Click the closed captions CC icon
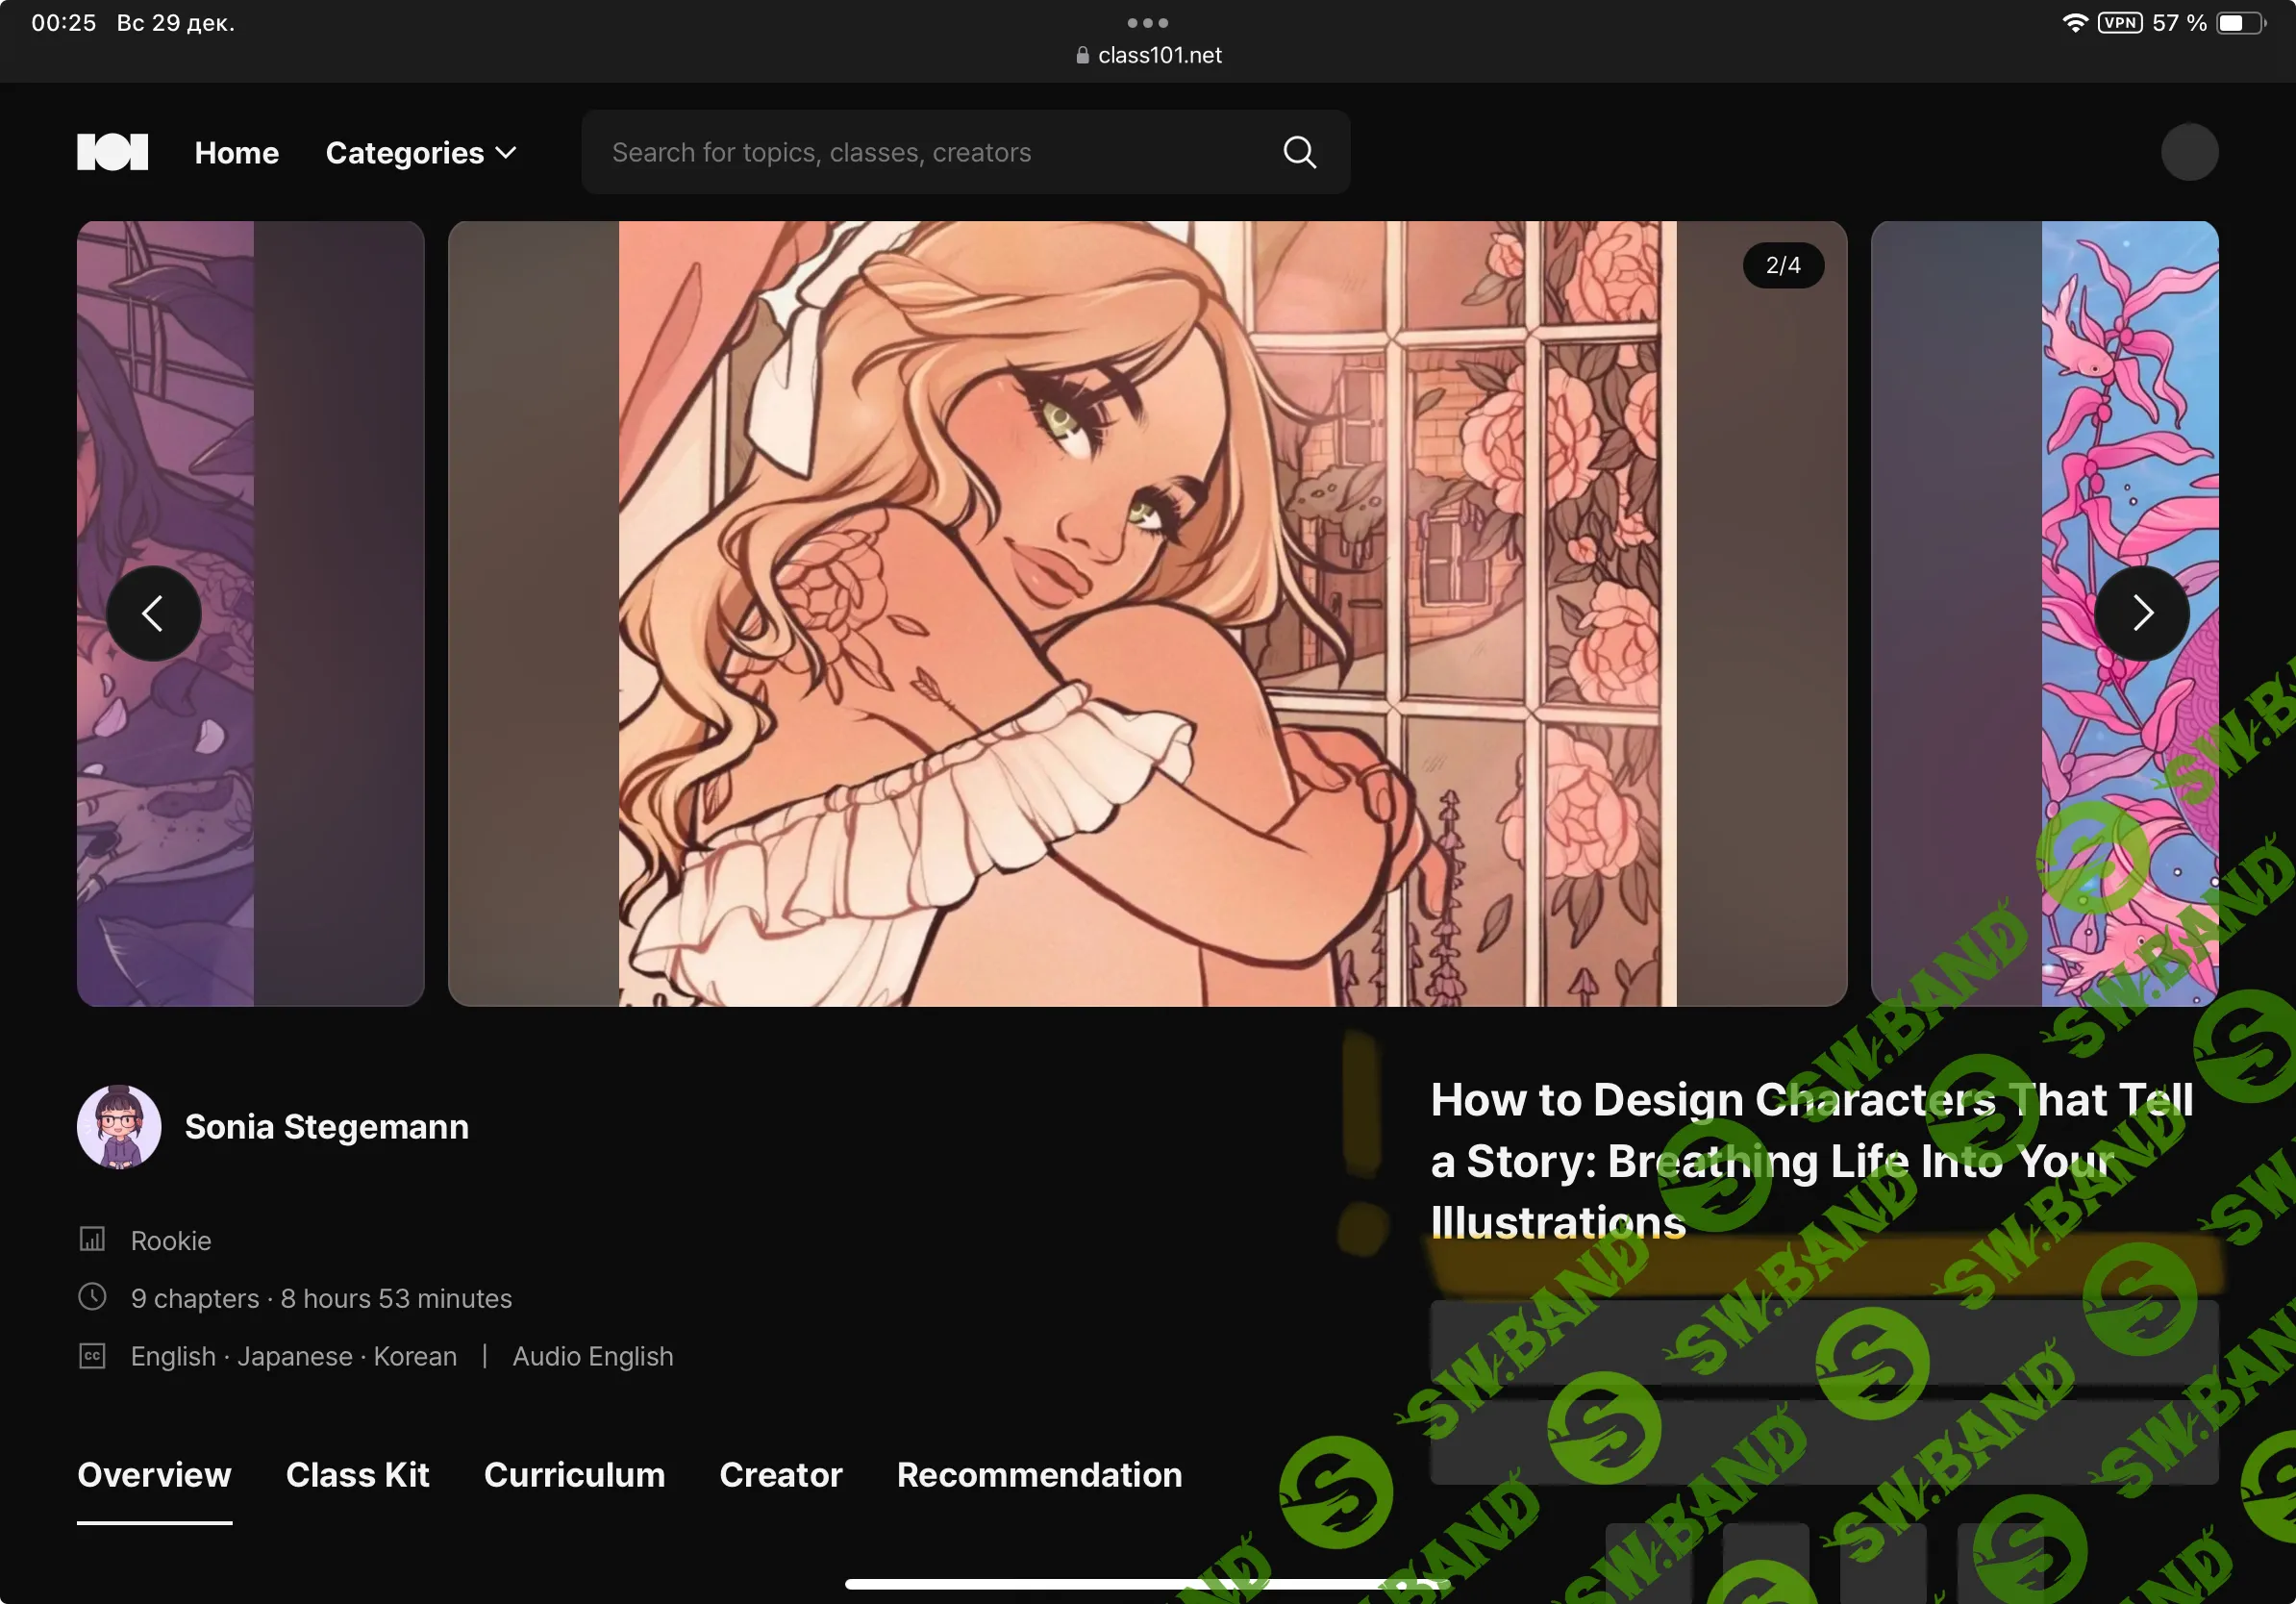Viewport: 2296px width, 1604px height. click(x=92, y=1355)
